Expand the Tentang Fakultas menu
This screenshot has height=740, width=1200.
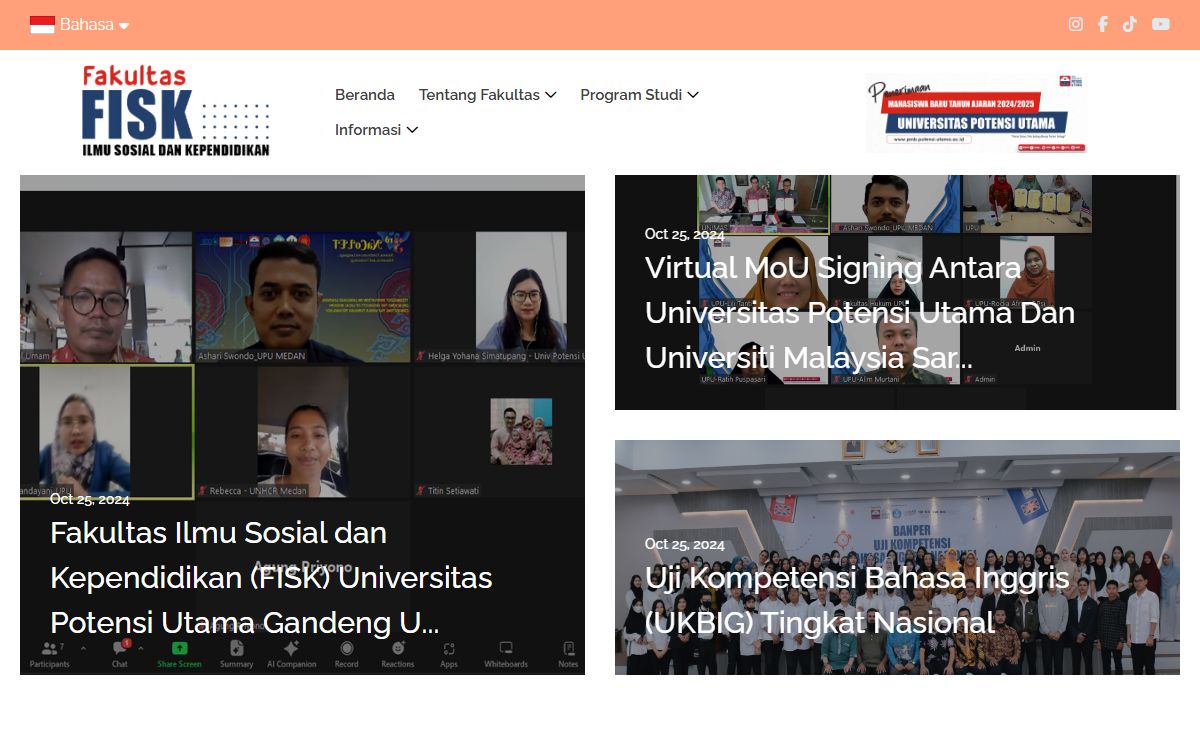tap(487, 95)
